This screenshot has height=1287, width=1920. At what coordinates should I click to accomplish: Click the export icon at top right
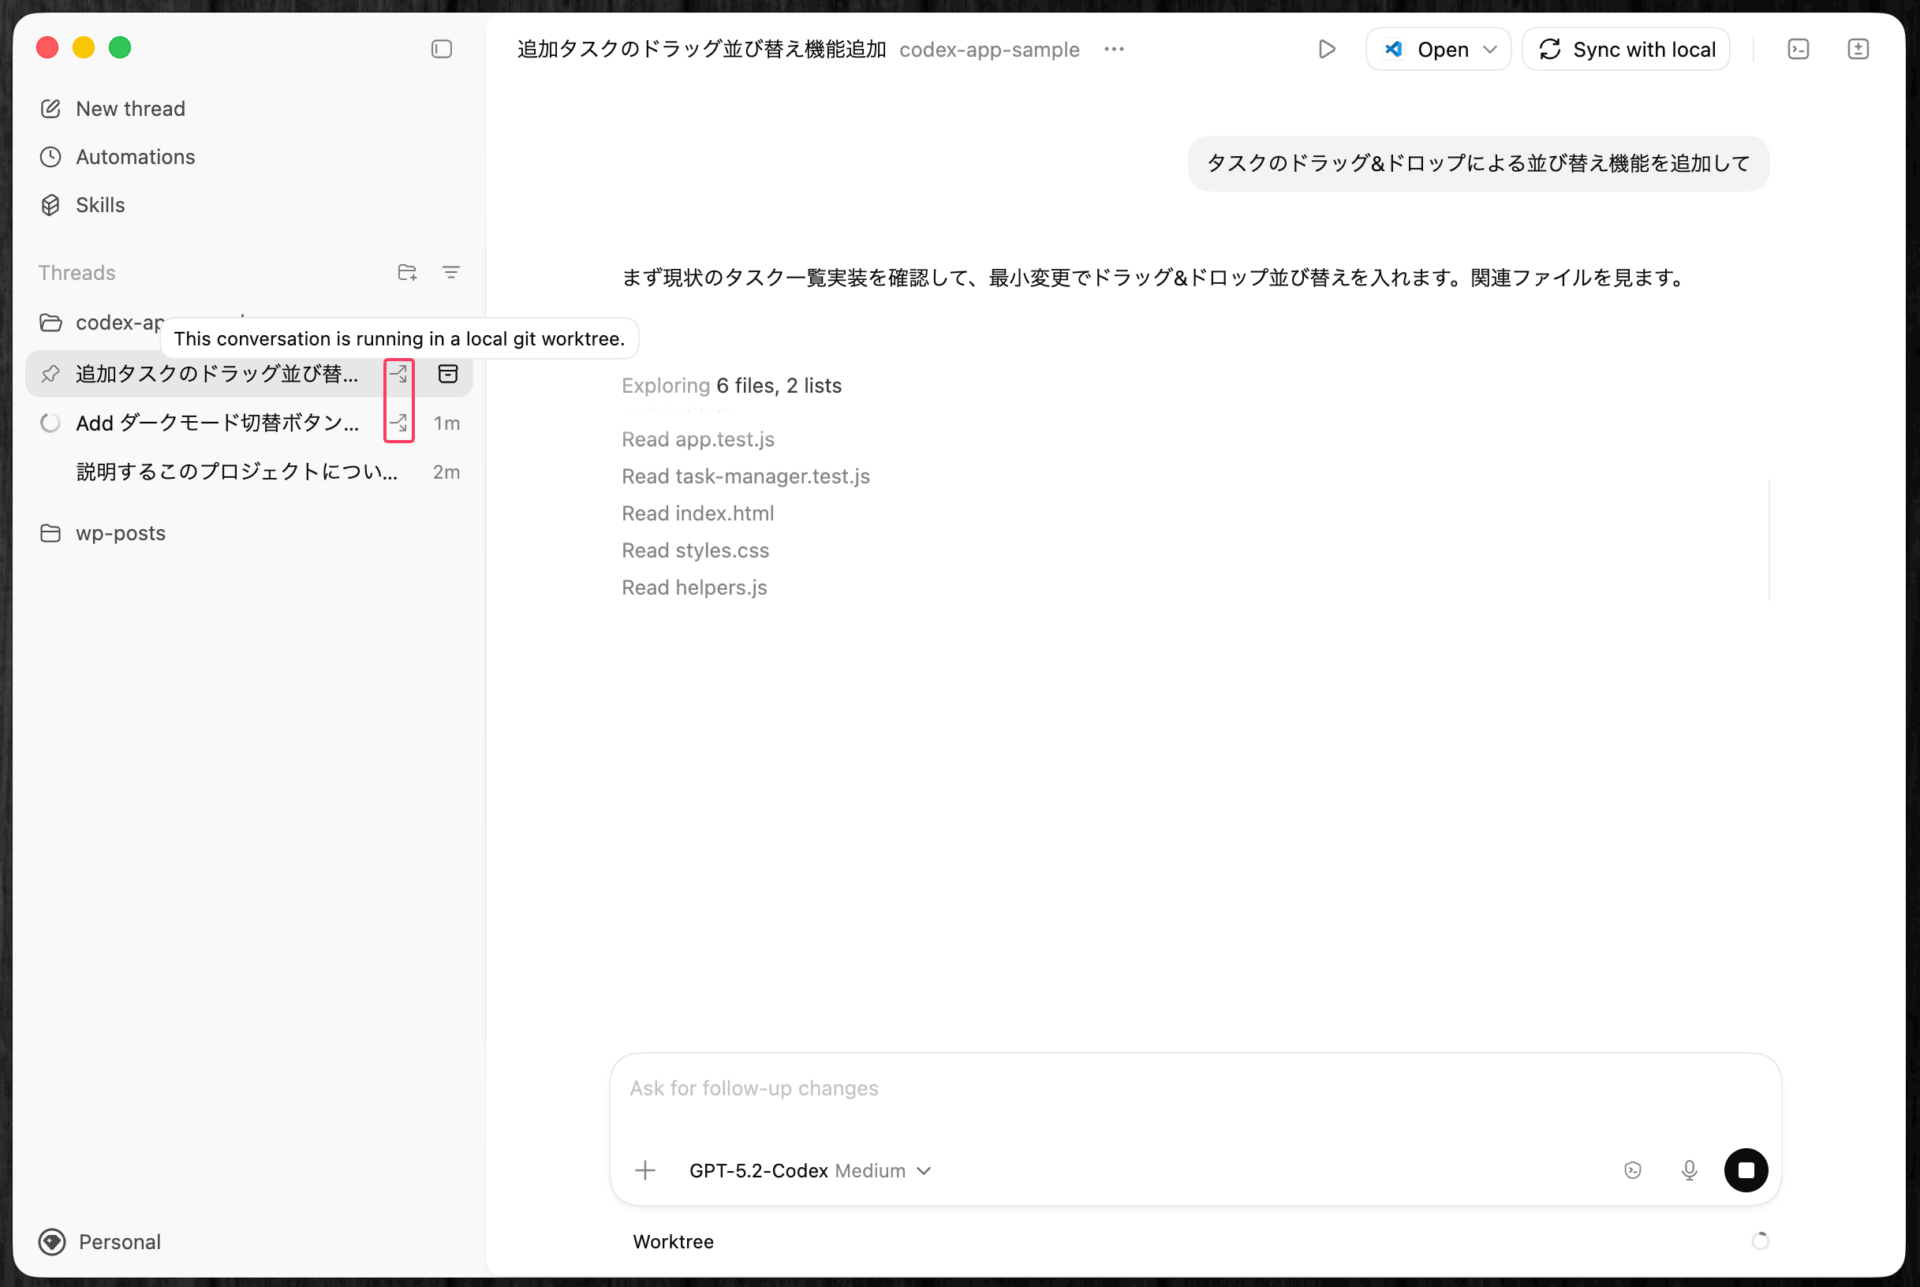tap(1858, 48)
